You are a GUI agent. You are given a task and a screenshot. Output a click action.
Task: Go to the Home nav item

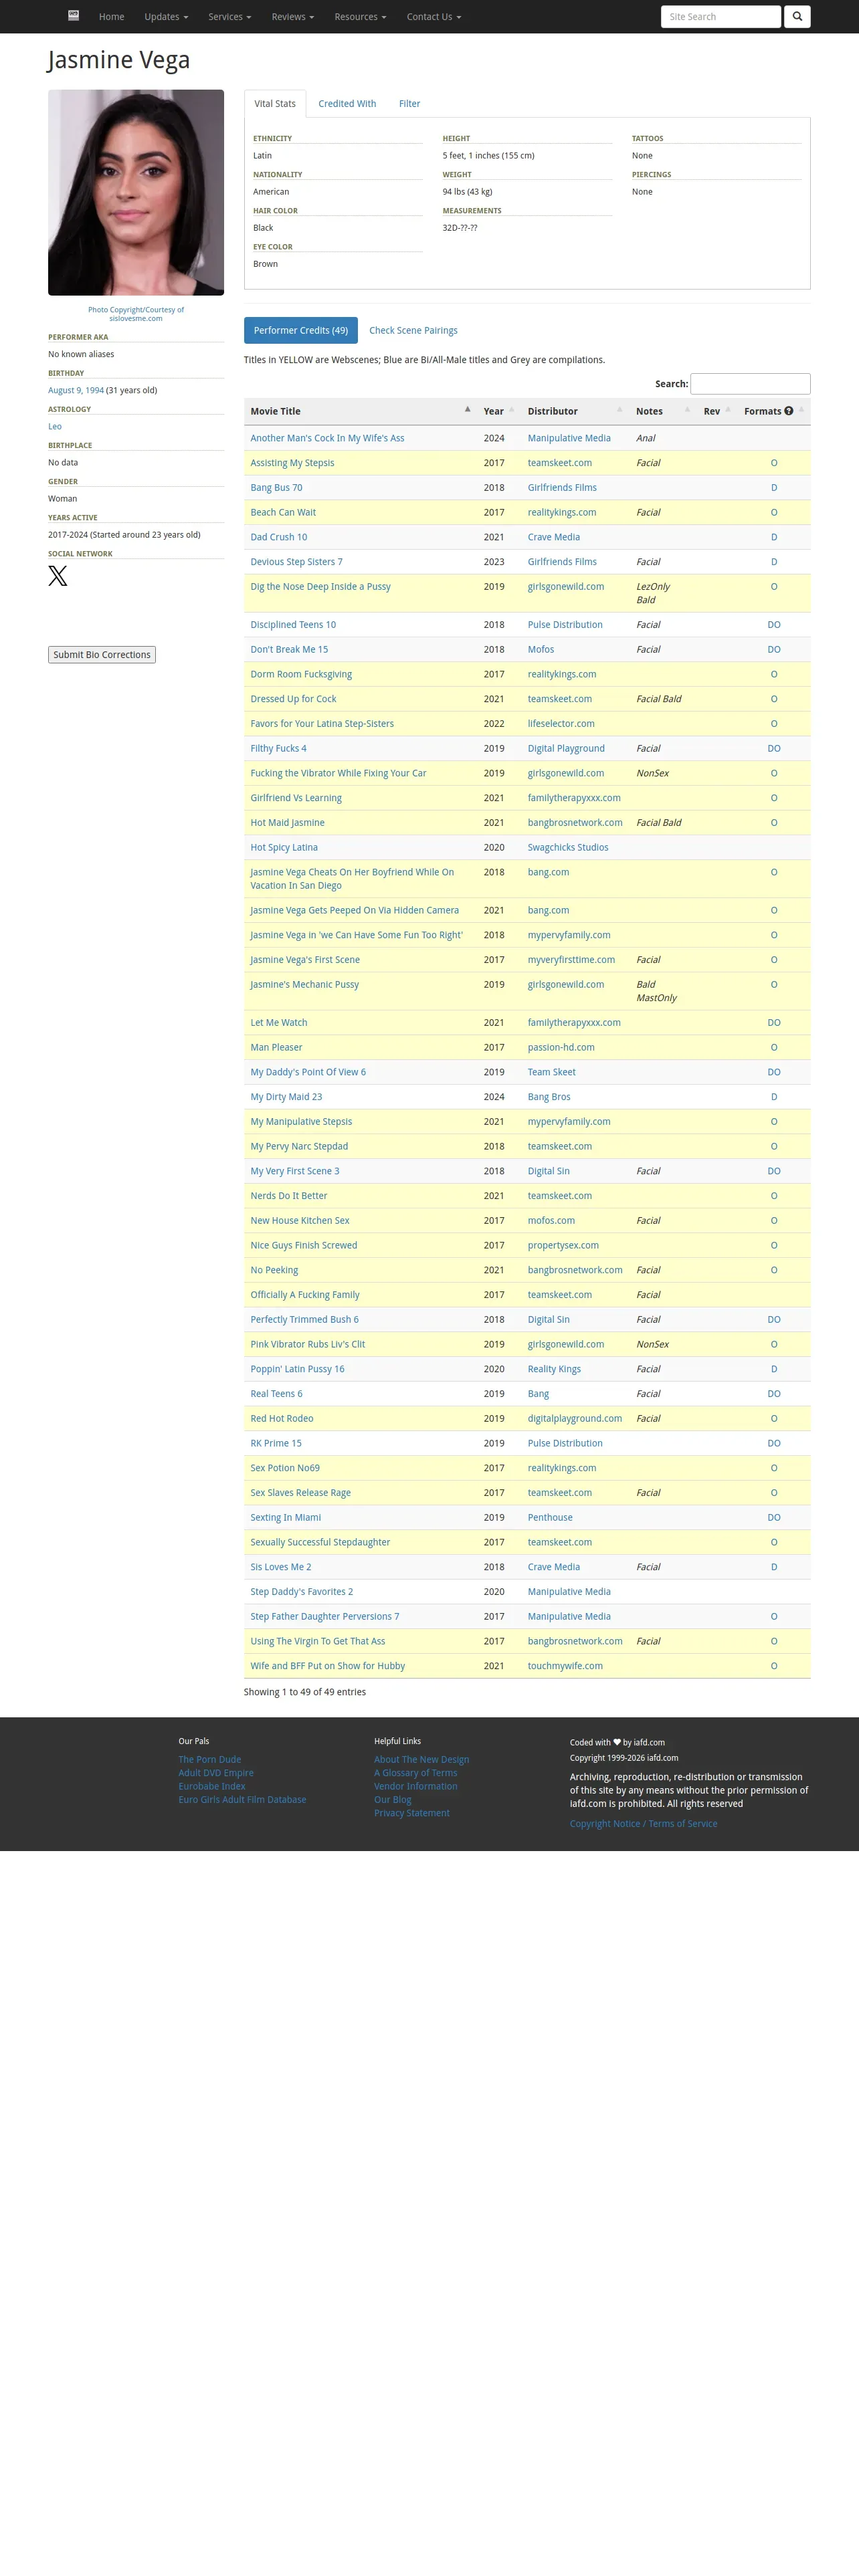[112, 17]
